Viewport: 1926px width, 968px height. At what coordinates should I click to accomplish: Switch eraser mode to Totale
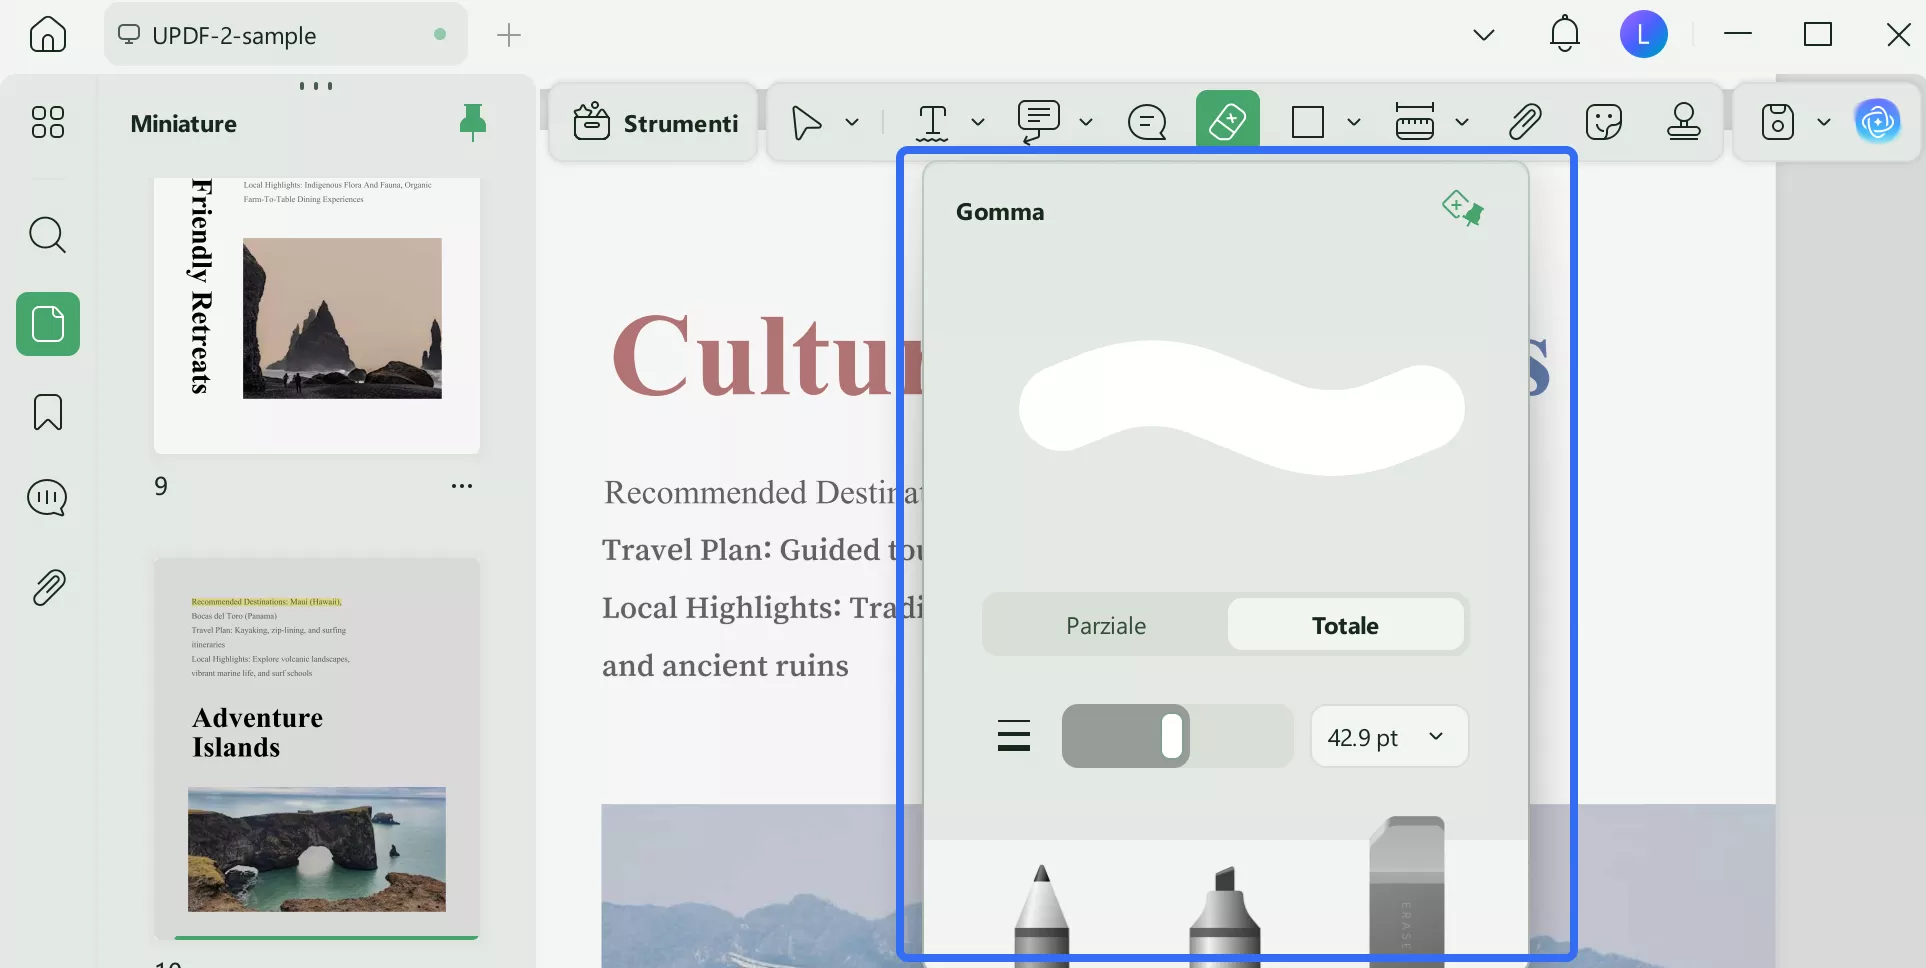coord(1344,626)
